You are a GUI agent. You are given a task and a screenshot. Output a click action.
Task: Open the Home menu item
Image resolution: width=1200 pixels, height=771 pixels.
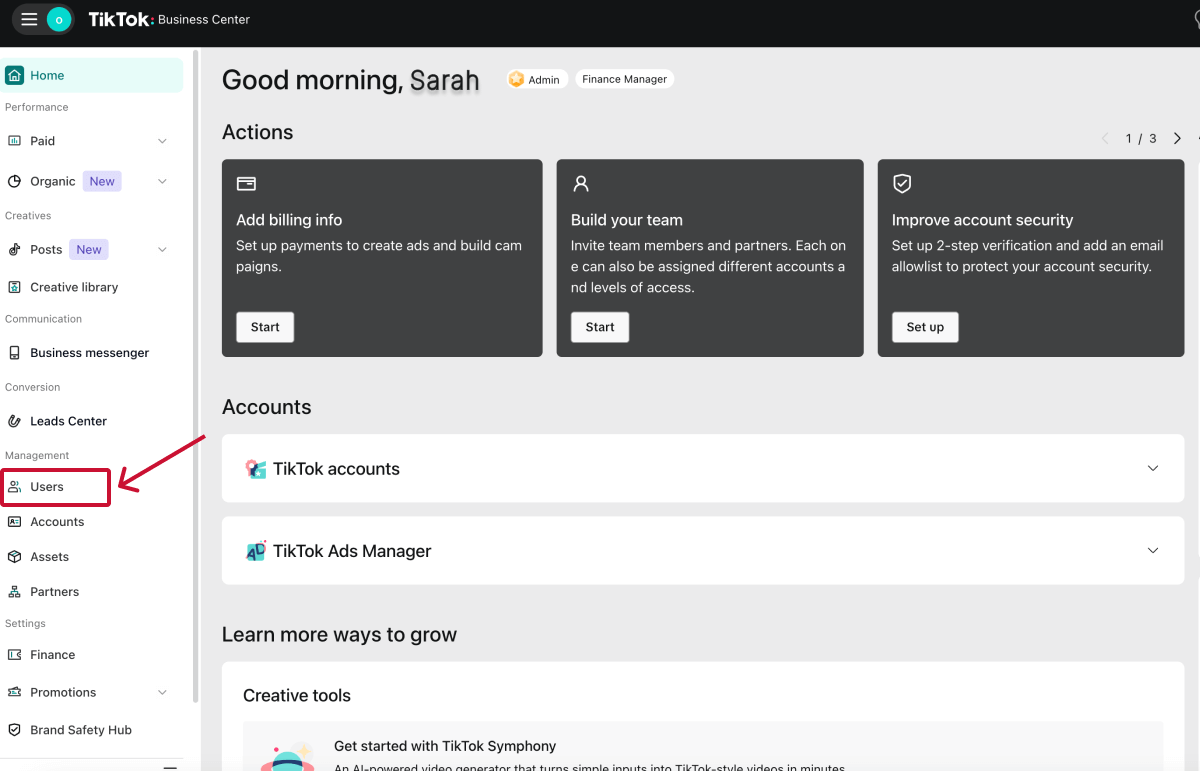tap(92, 75)
